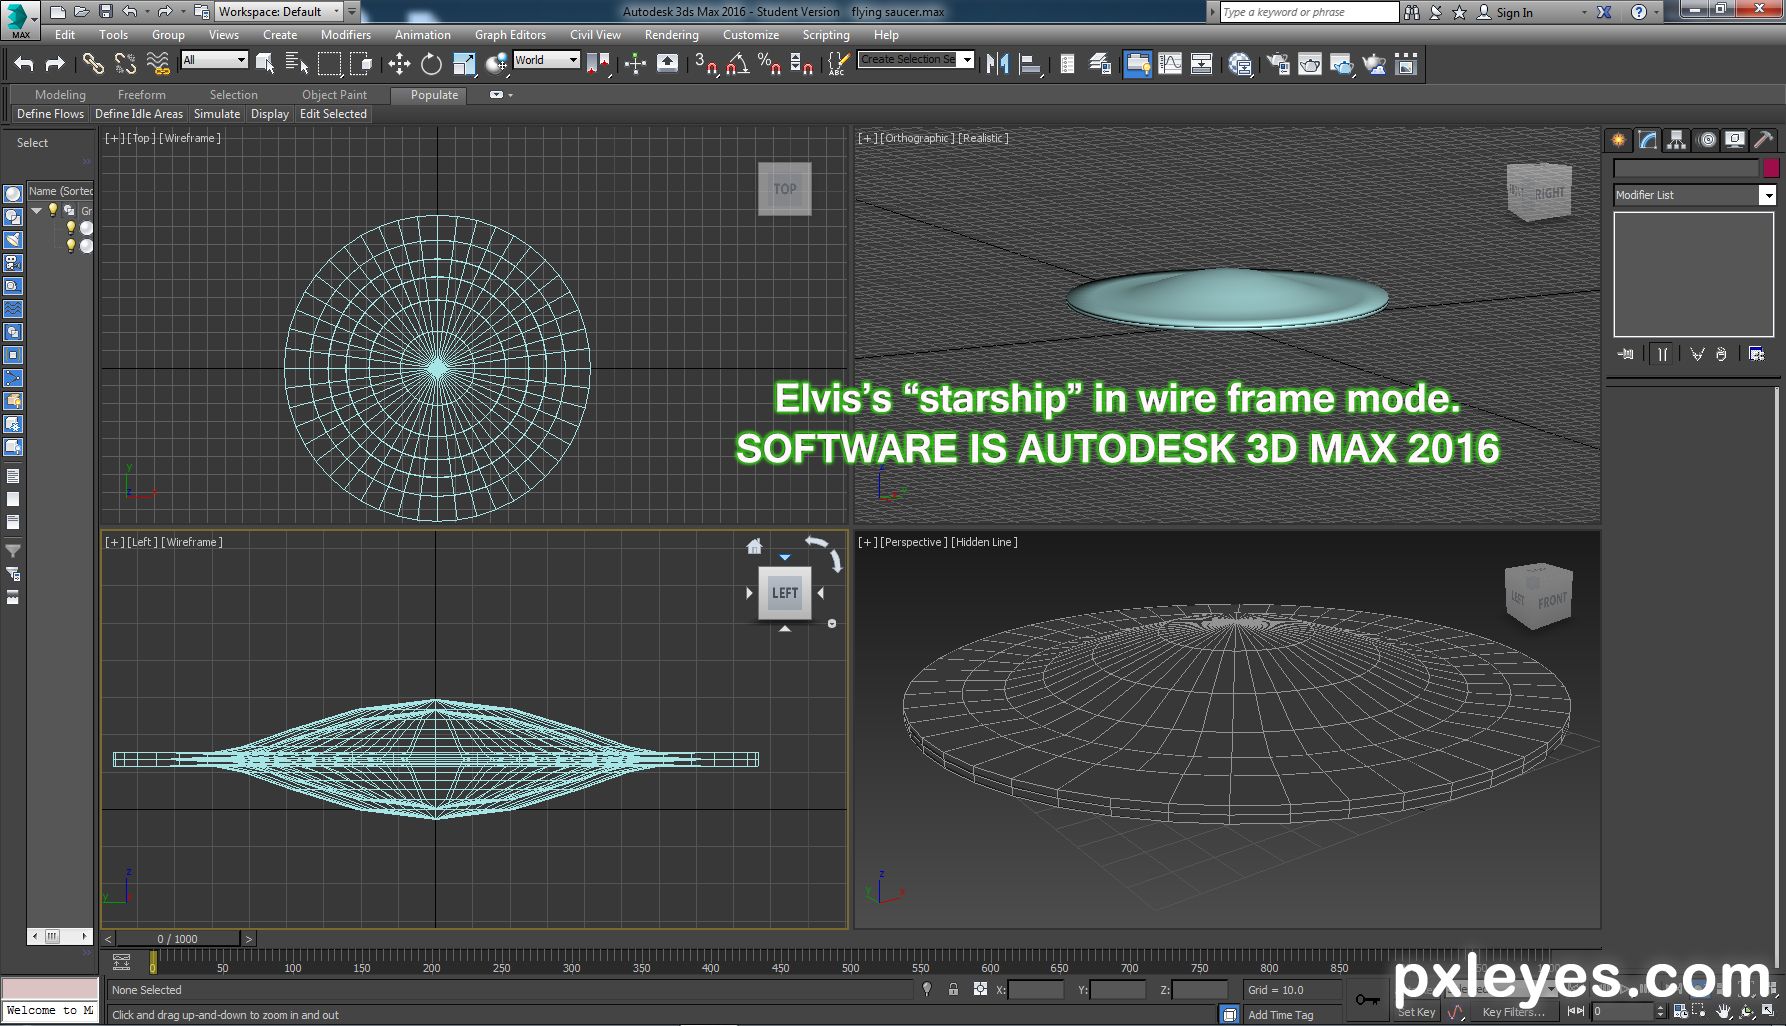Toggle the Angle Snap button
The width and height of the screenshot is (1786, 1026).
738,64
